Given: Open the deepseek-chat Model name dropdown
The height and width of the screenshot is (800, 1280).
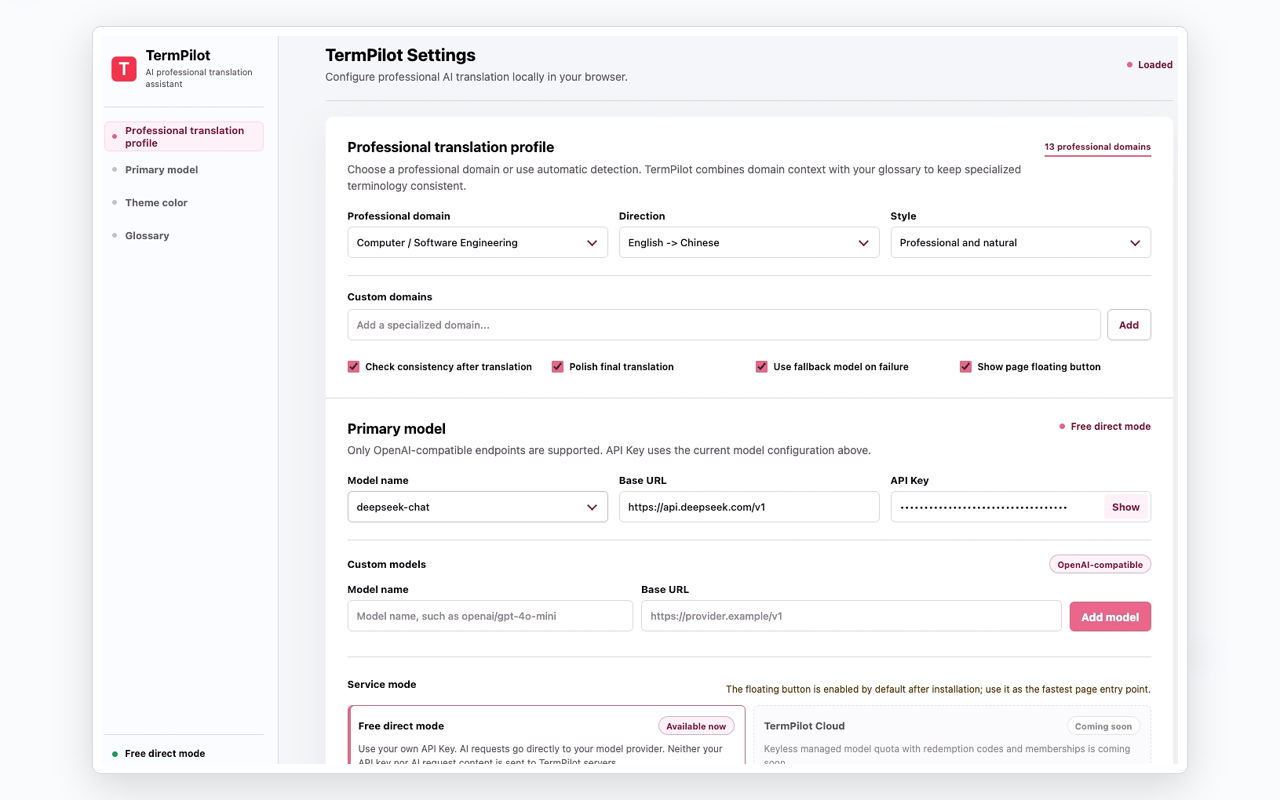Looking at the screenshot, I should tap(477, 507).
